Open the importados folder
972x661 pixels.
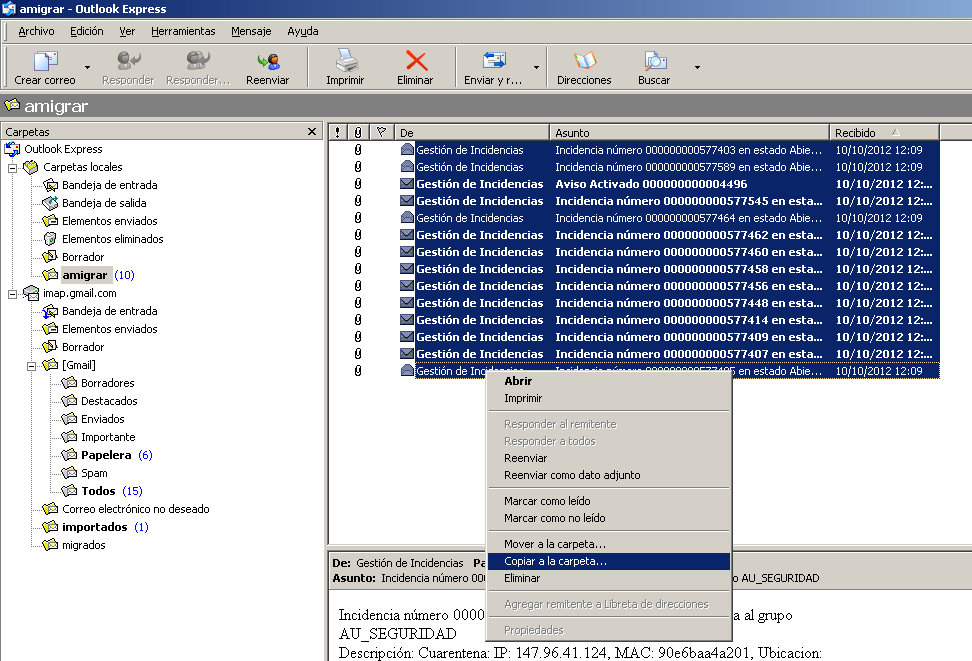pos(94,526)
